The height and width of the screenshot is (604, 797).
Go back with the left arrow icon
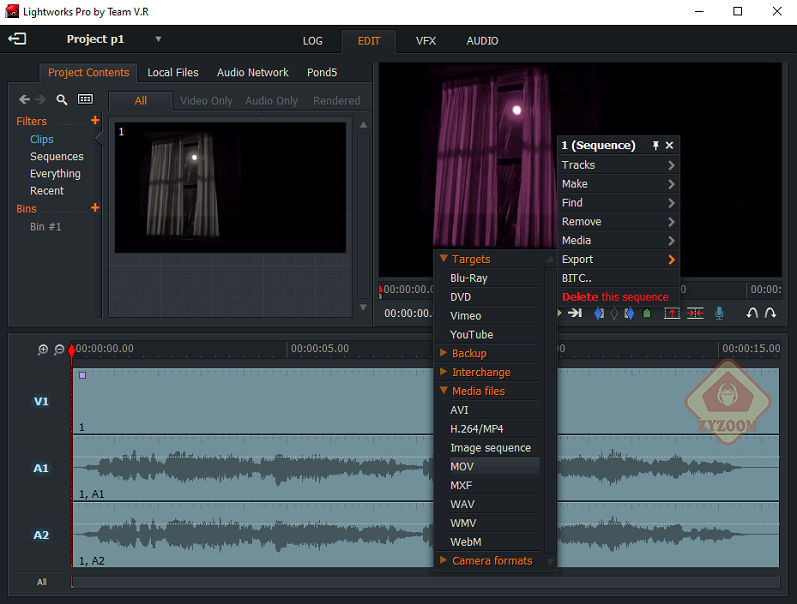tap(24, 99)
